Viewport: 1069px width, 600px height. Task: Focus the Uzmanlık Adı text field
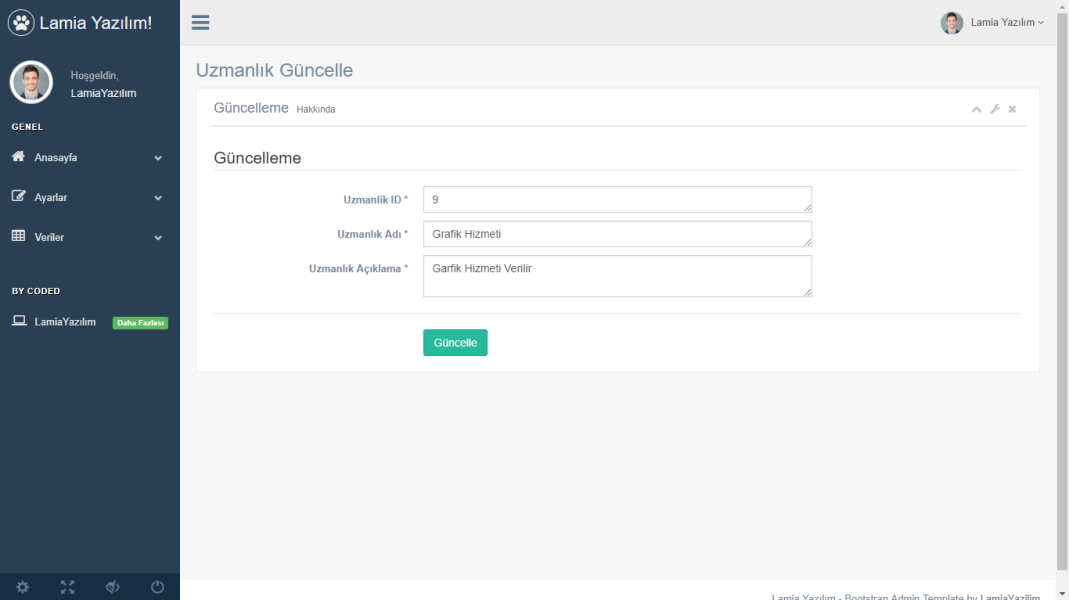[617, 234]
